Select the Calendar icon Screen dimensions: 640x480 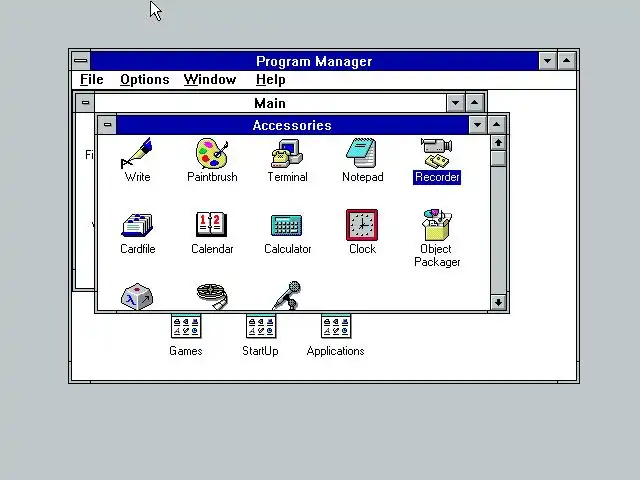click(x=211, y=224)
